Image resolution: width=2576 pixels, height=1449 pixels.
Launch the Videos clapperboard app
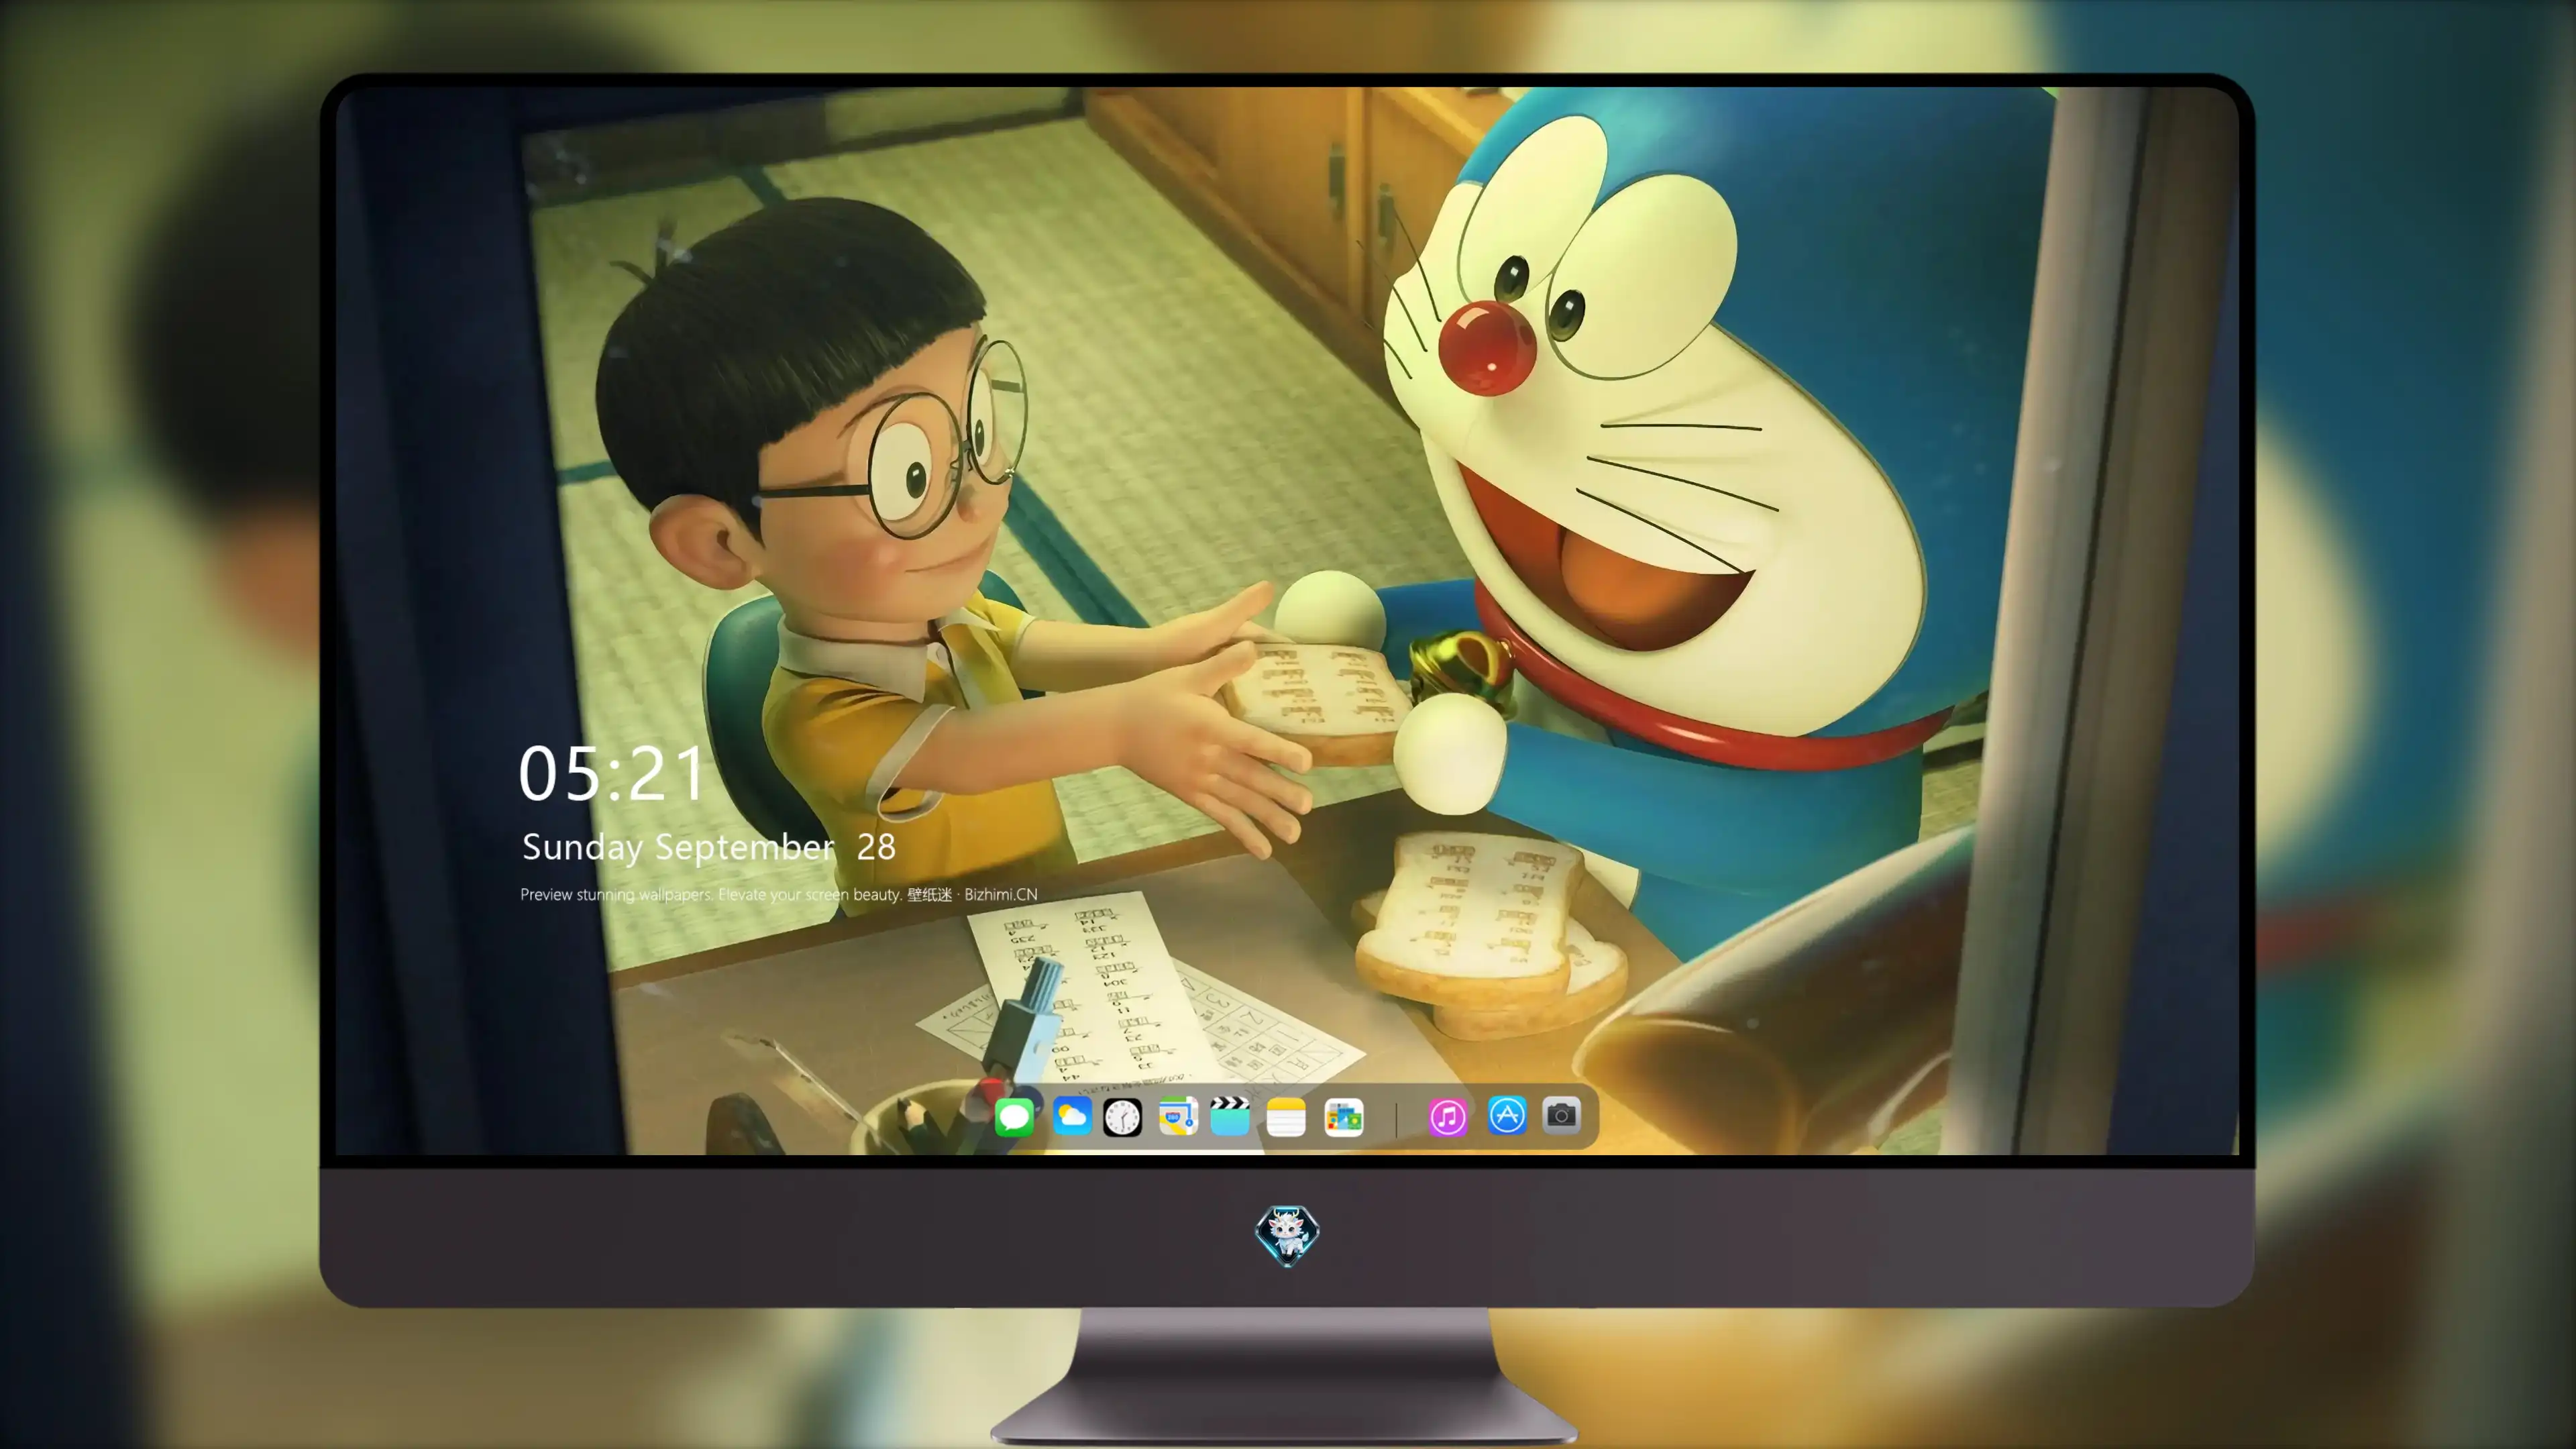click(1230, 1116)
